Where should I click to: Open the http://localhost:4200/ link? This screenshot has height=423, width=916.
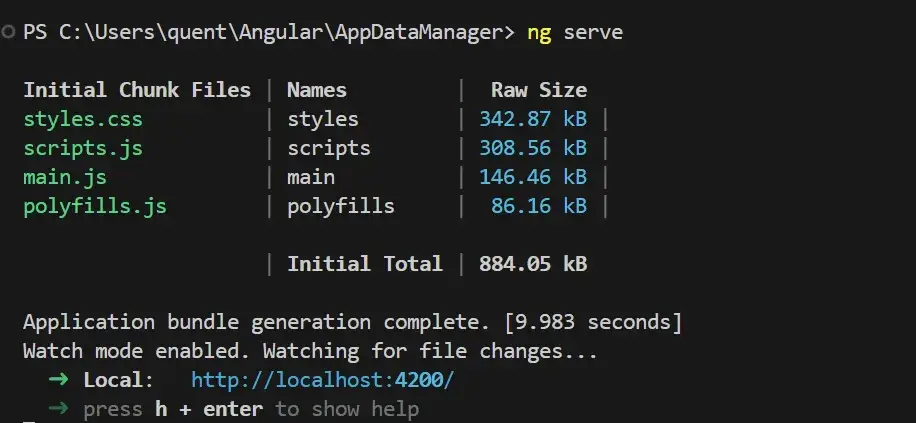(322, 381)
